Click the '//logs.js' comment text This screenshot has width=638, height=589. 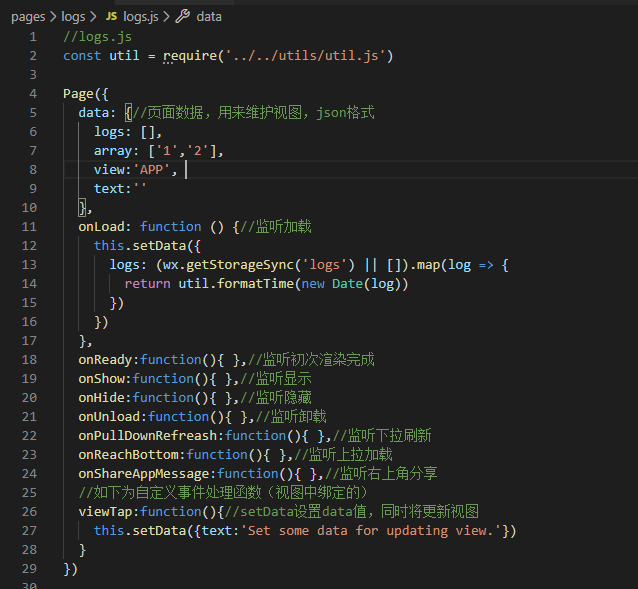pos(97,37)
